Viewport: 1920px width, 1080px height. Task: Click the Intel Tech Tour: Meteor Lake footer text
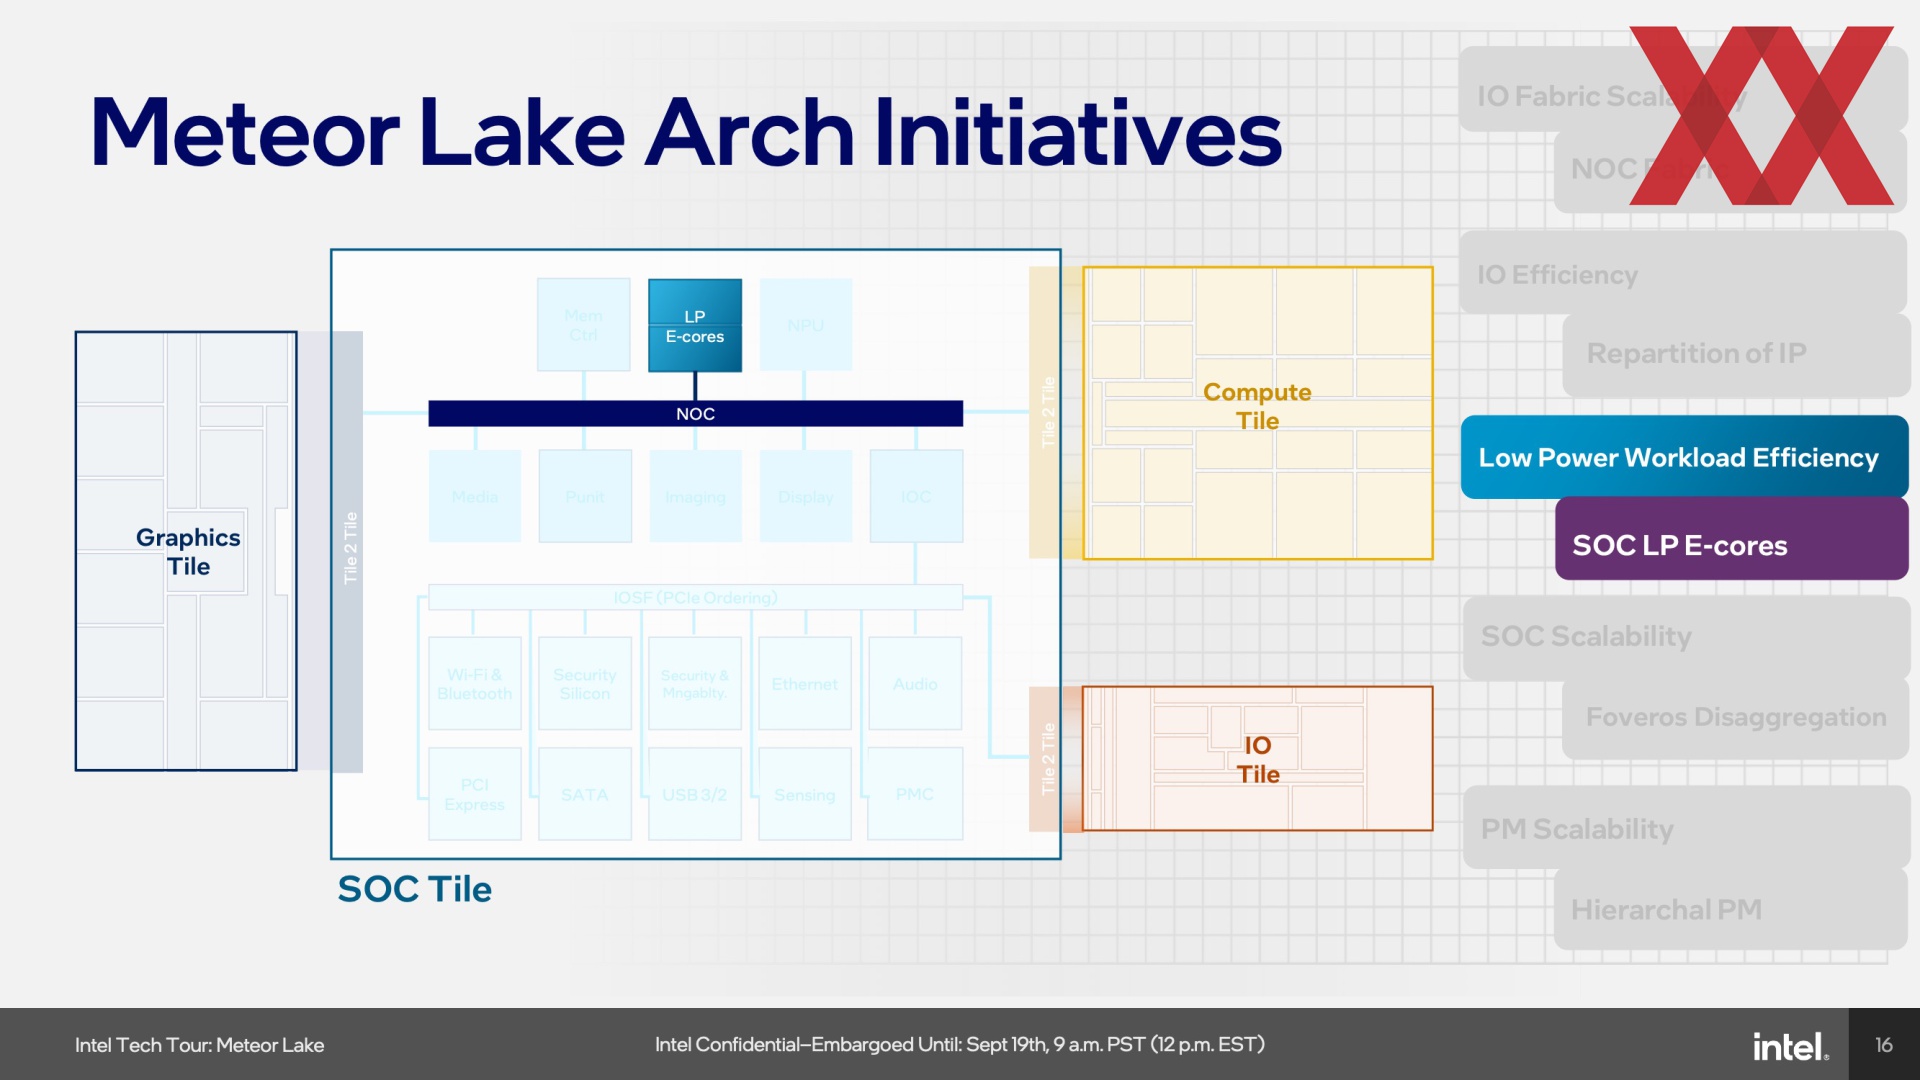tap(199, 1045)
